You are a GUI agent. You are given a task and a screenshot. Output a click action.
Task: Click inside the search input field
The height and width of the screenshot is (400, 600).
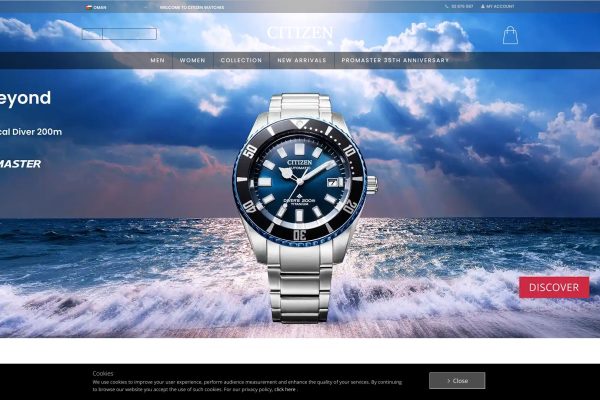point(129,34)
